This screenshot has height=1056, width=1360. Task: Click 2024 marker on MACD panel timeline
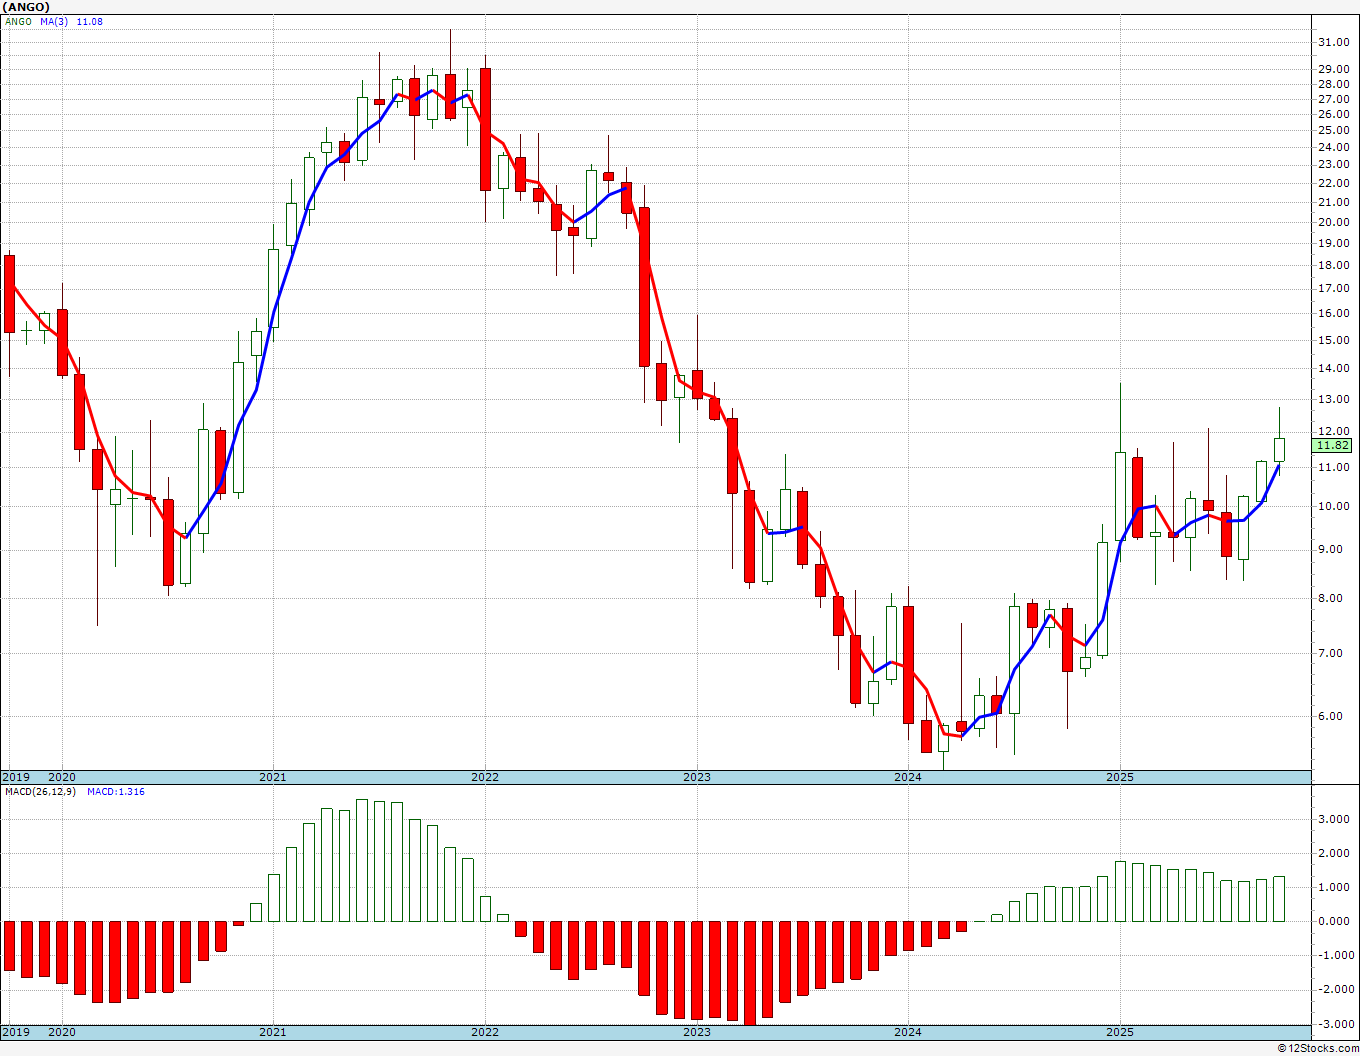(x=907, y=1032)
